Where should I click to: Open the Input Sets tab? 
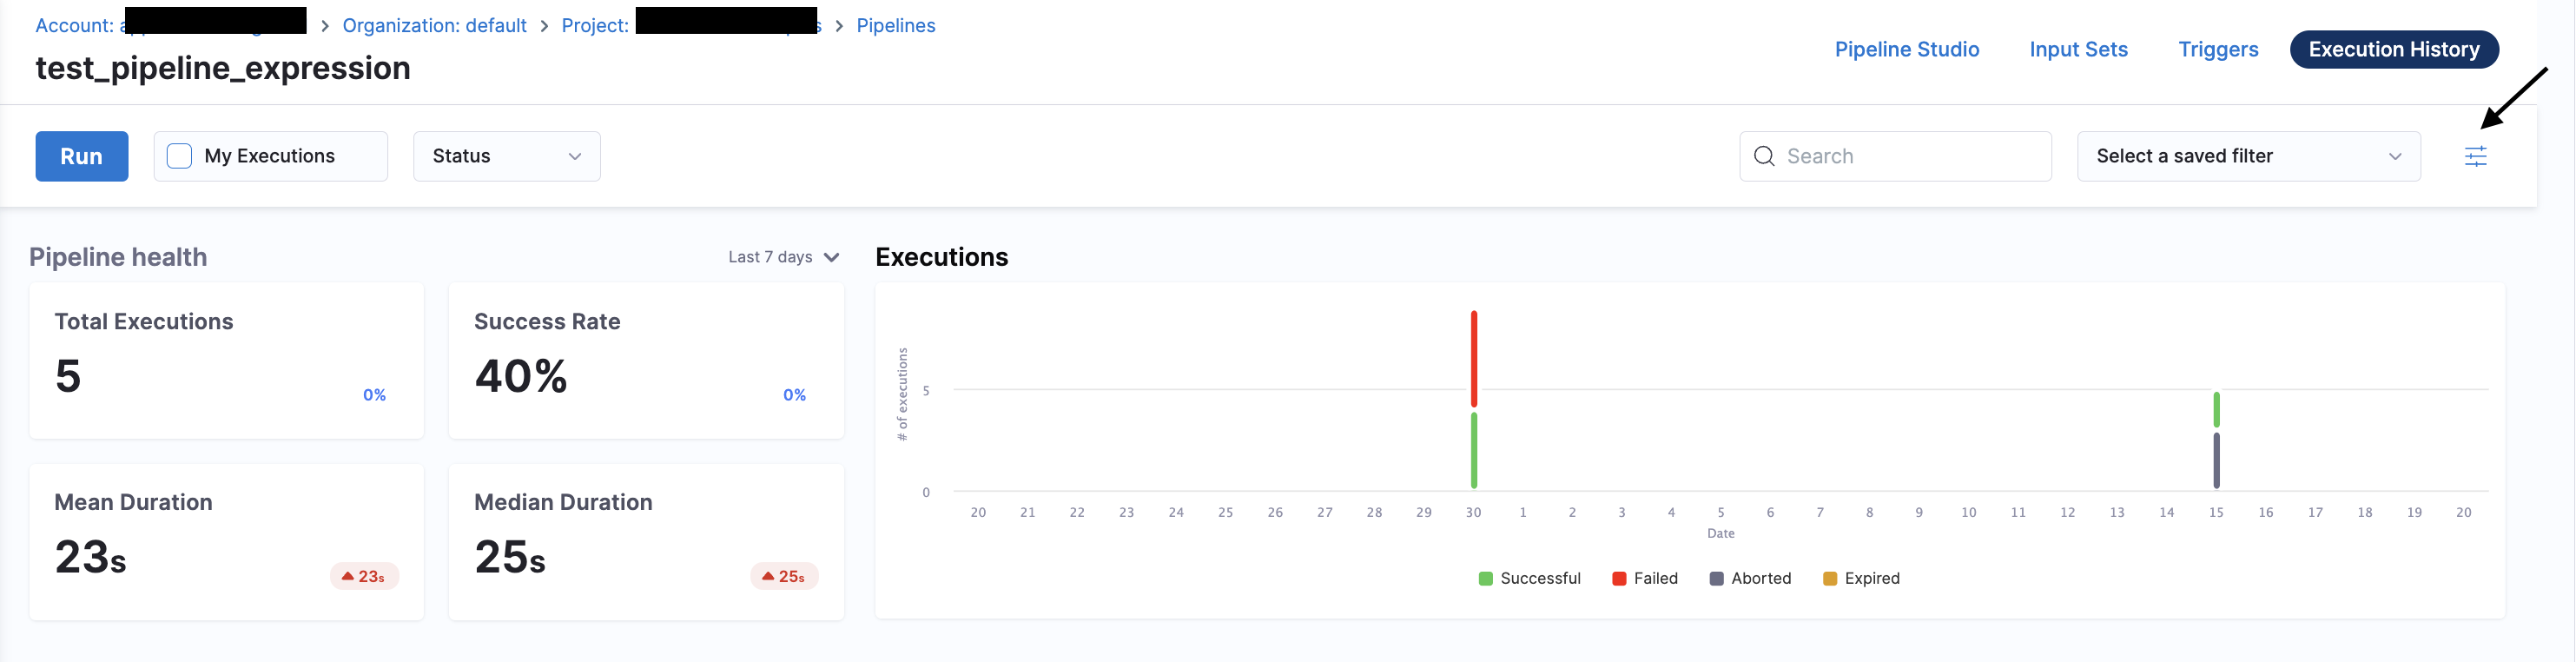(x=2078, y=49)
